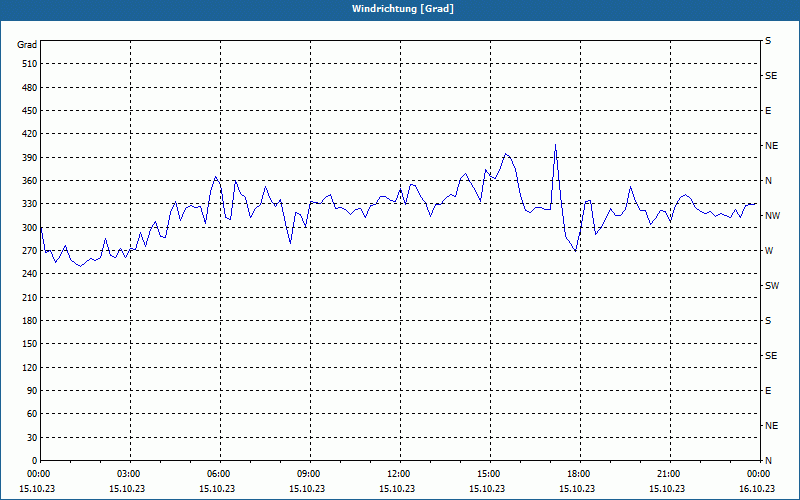The height and width of the screenshot is (500, 800).
Task: Click the 510 degree axis label
Action: click(x=30, y=64)
